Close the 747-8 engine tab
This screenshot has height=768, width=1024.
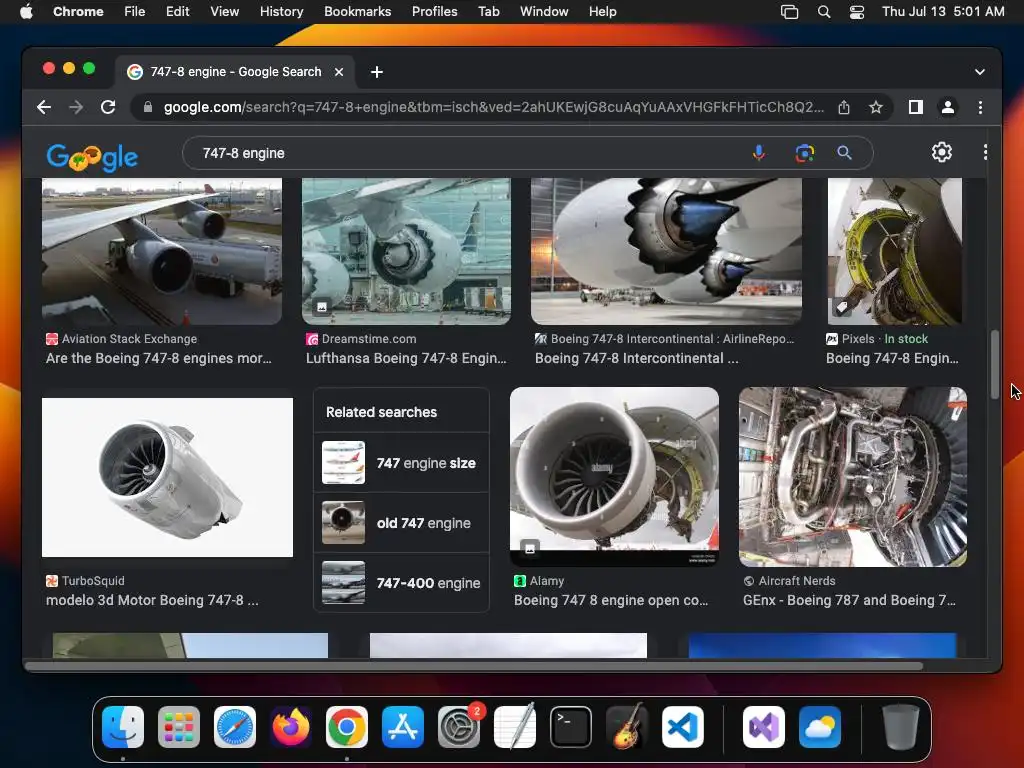click(x=339, y=72)
